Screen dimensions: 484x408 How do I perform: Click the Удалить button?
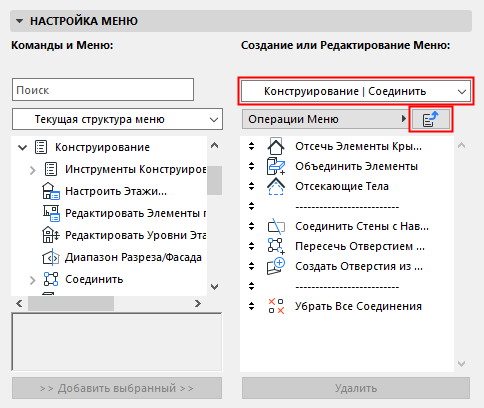point(356,388)
